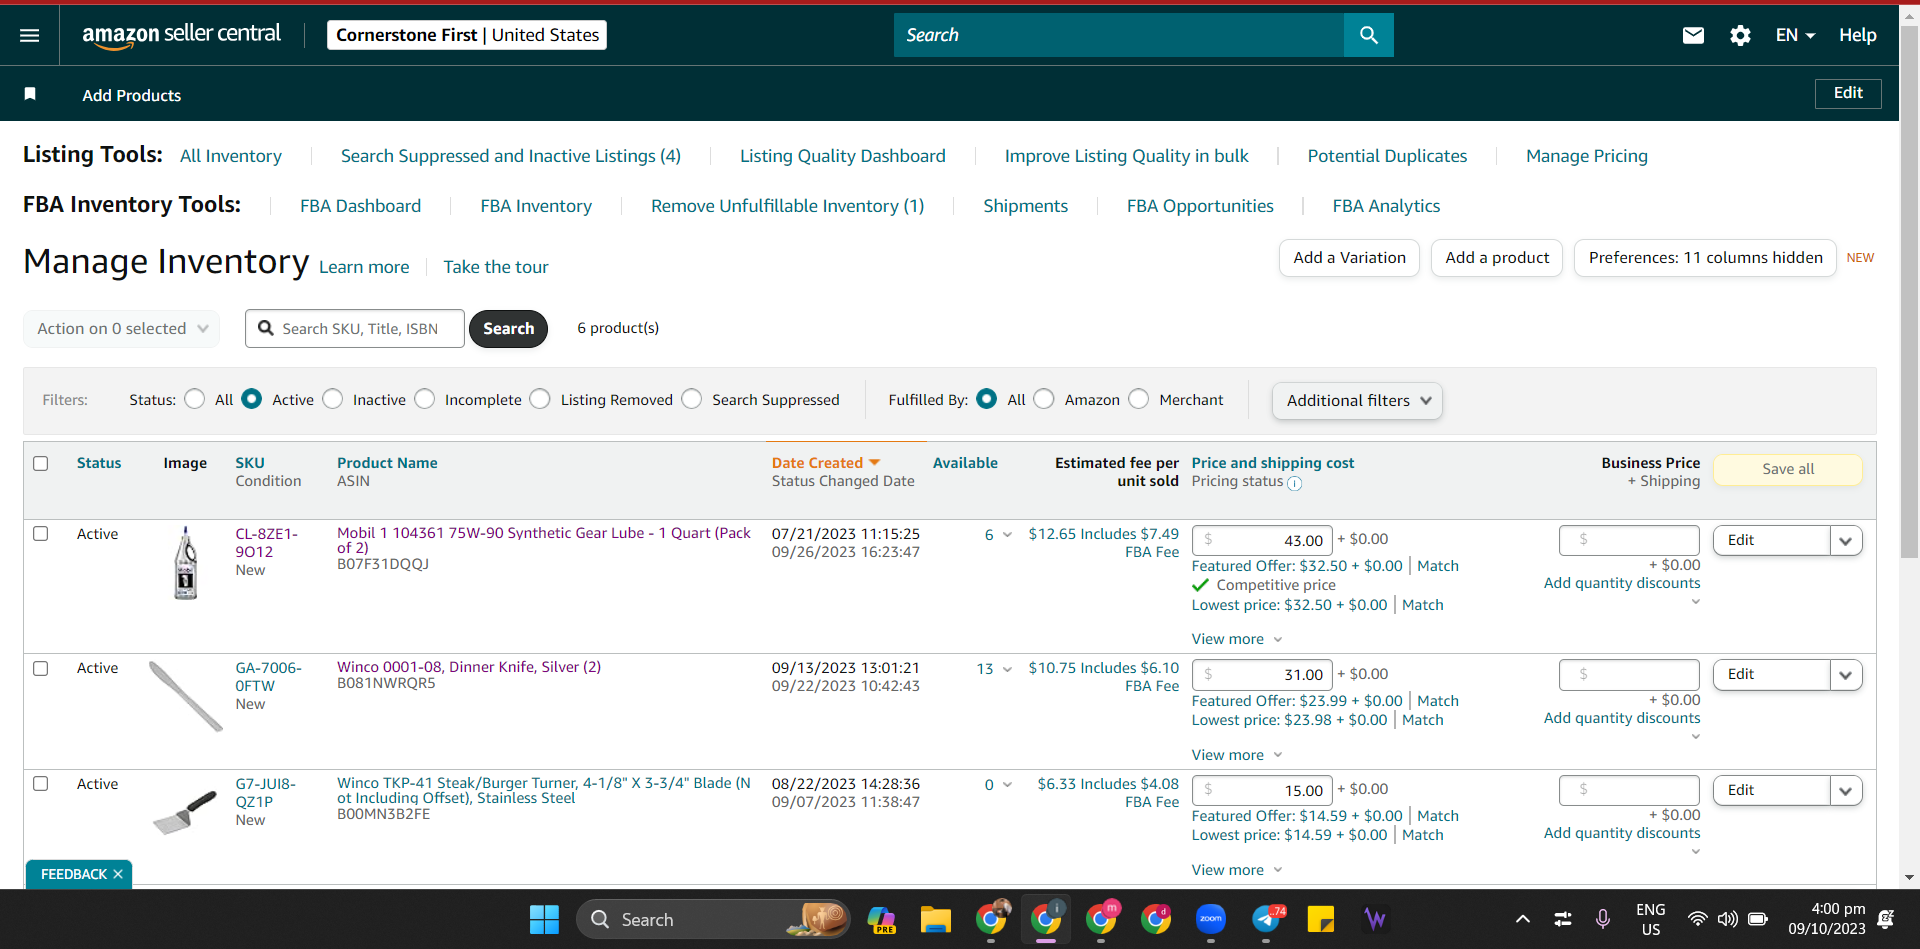The width and height of the screenshot is (1920, 949).
Task: Select the Search Suppressed radio button
Action: click(692, 399)
